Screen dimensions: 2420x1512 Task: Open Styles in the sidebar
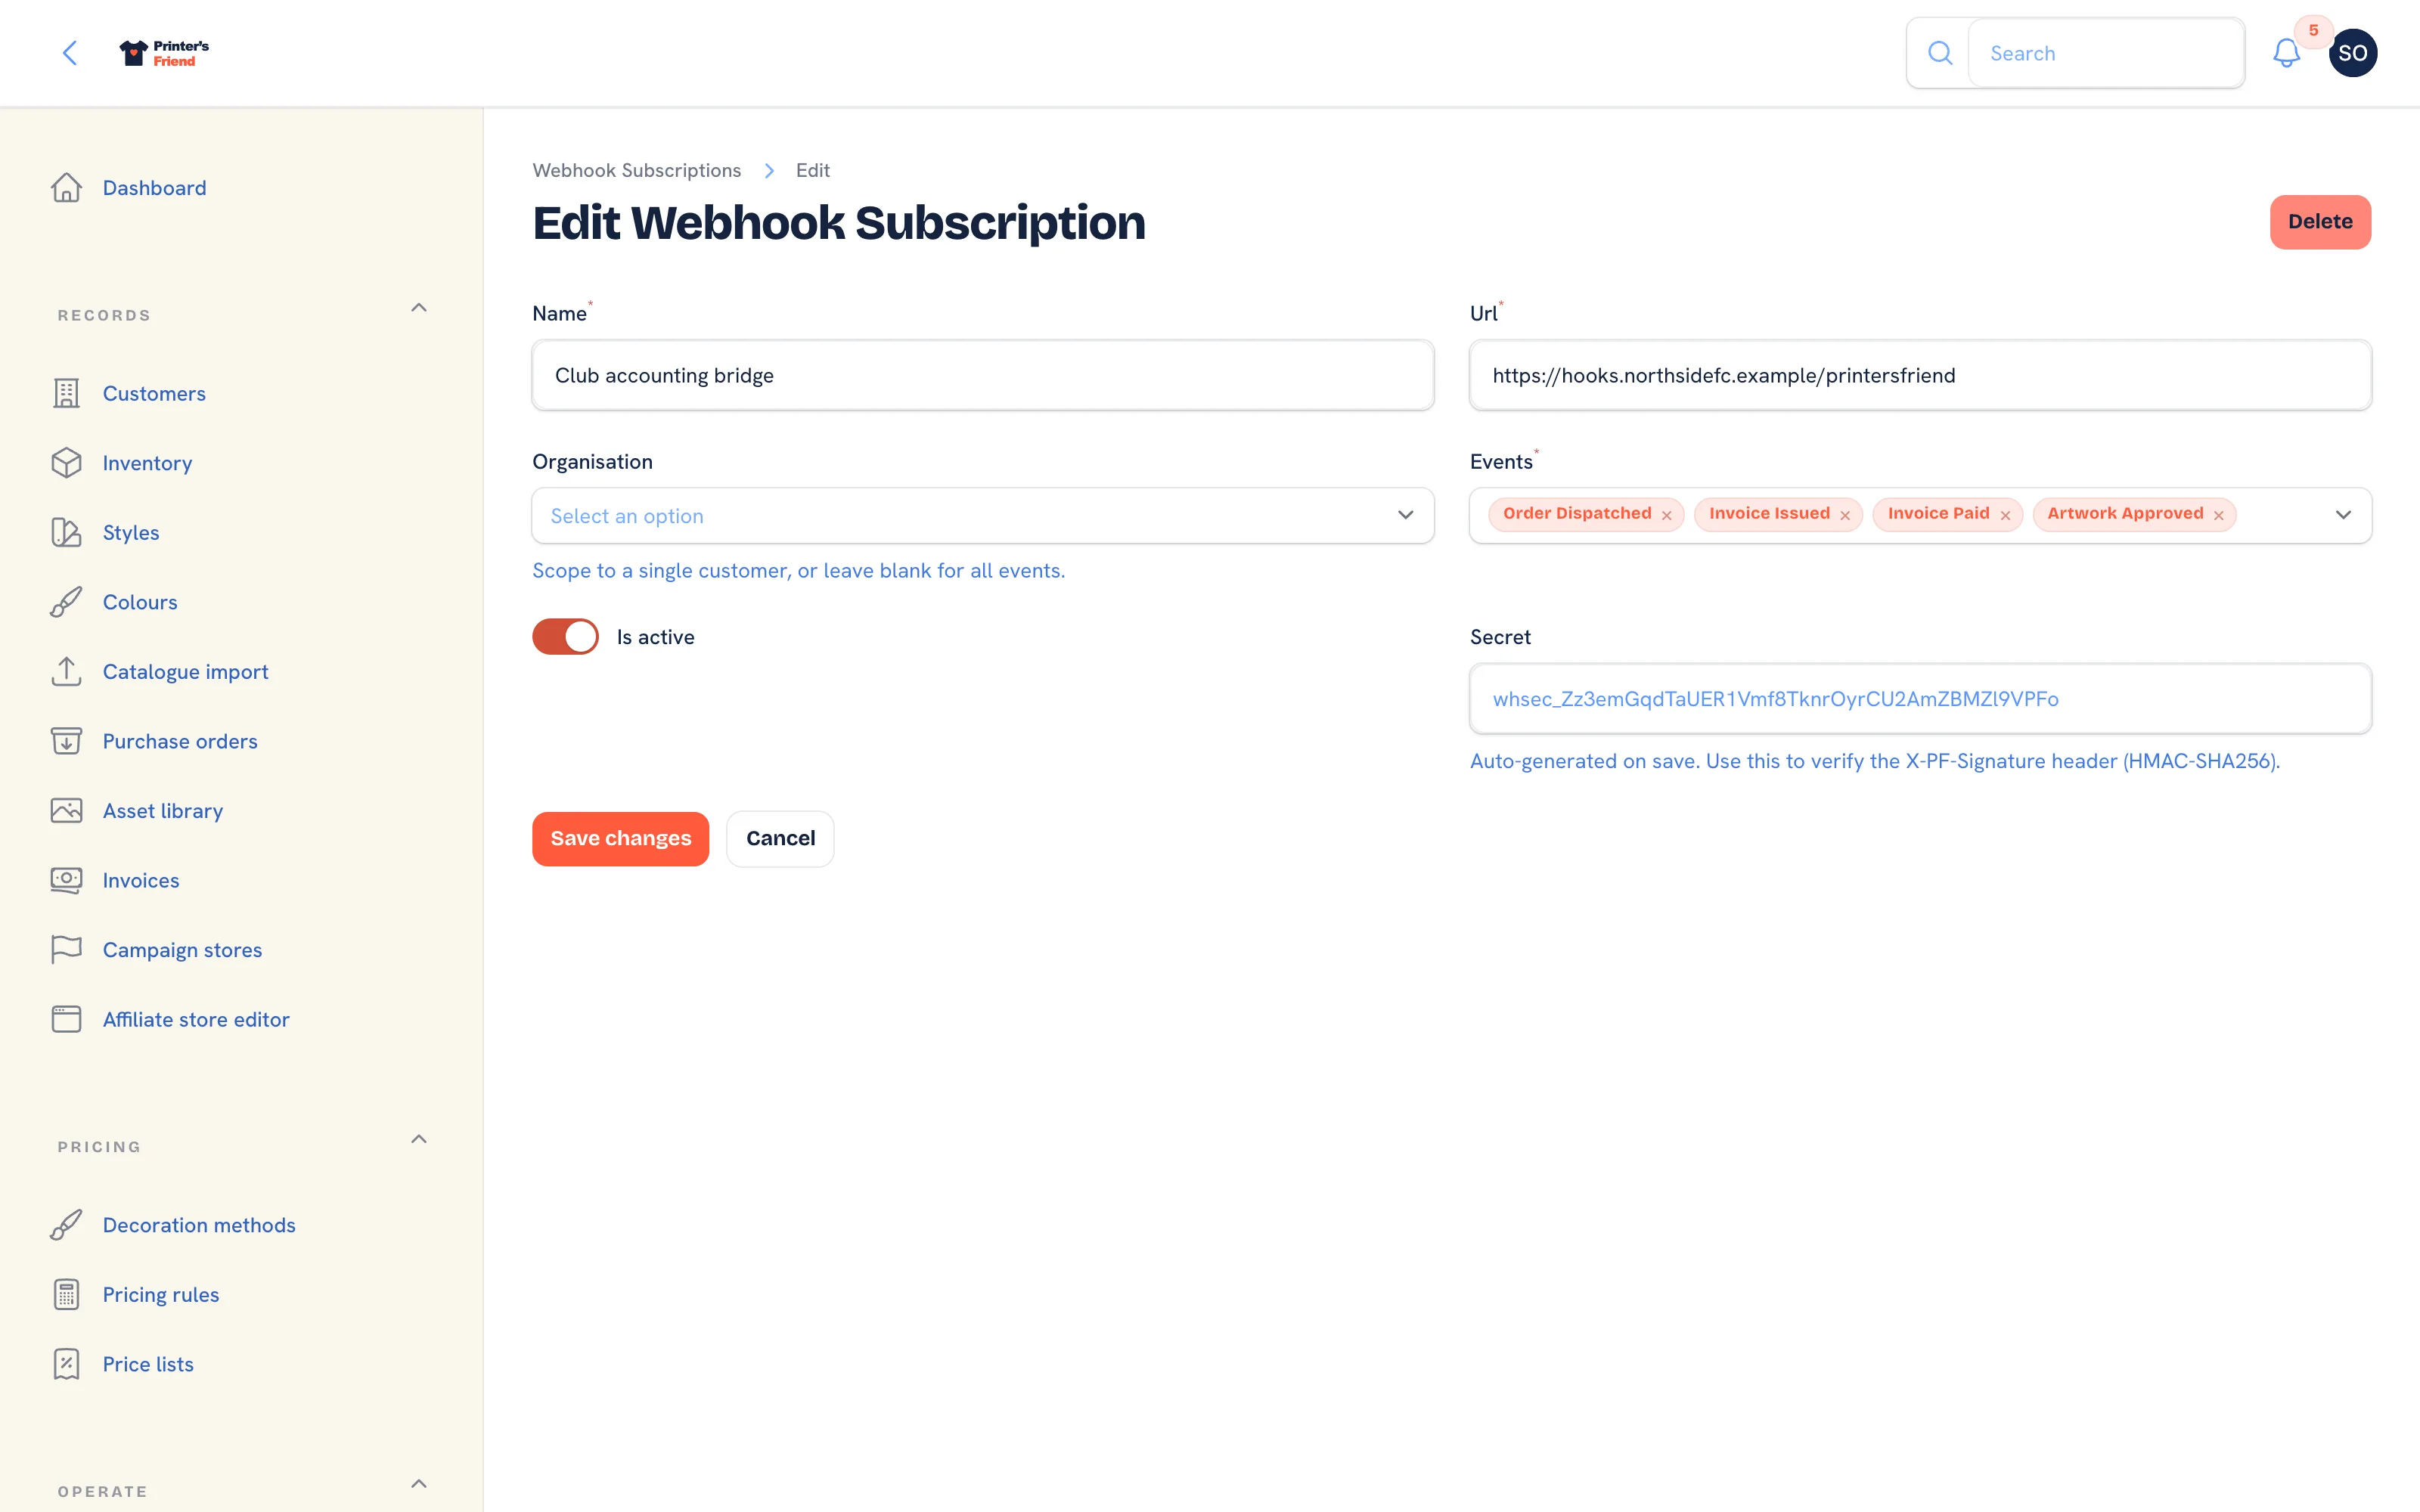click(x=131, y=532)
